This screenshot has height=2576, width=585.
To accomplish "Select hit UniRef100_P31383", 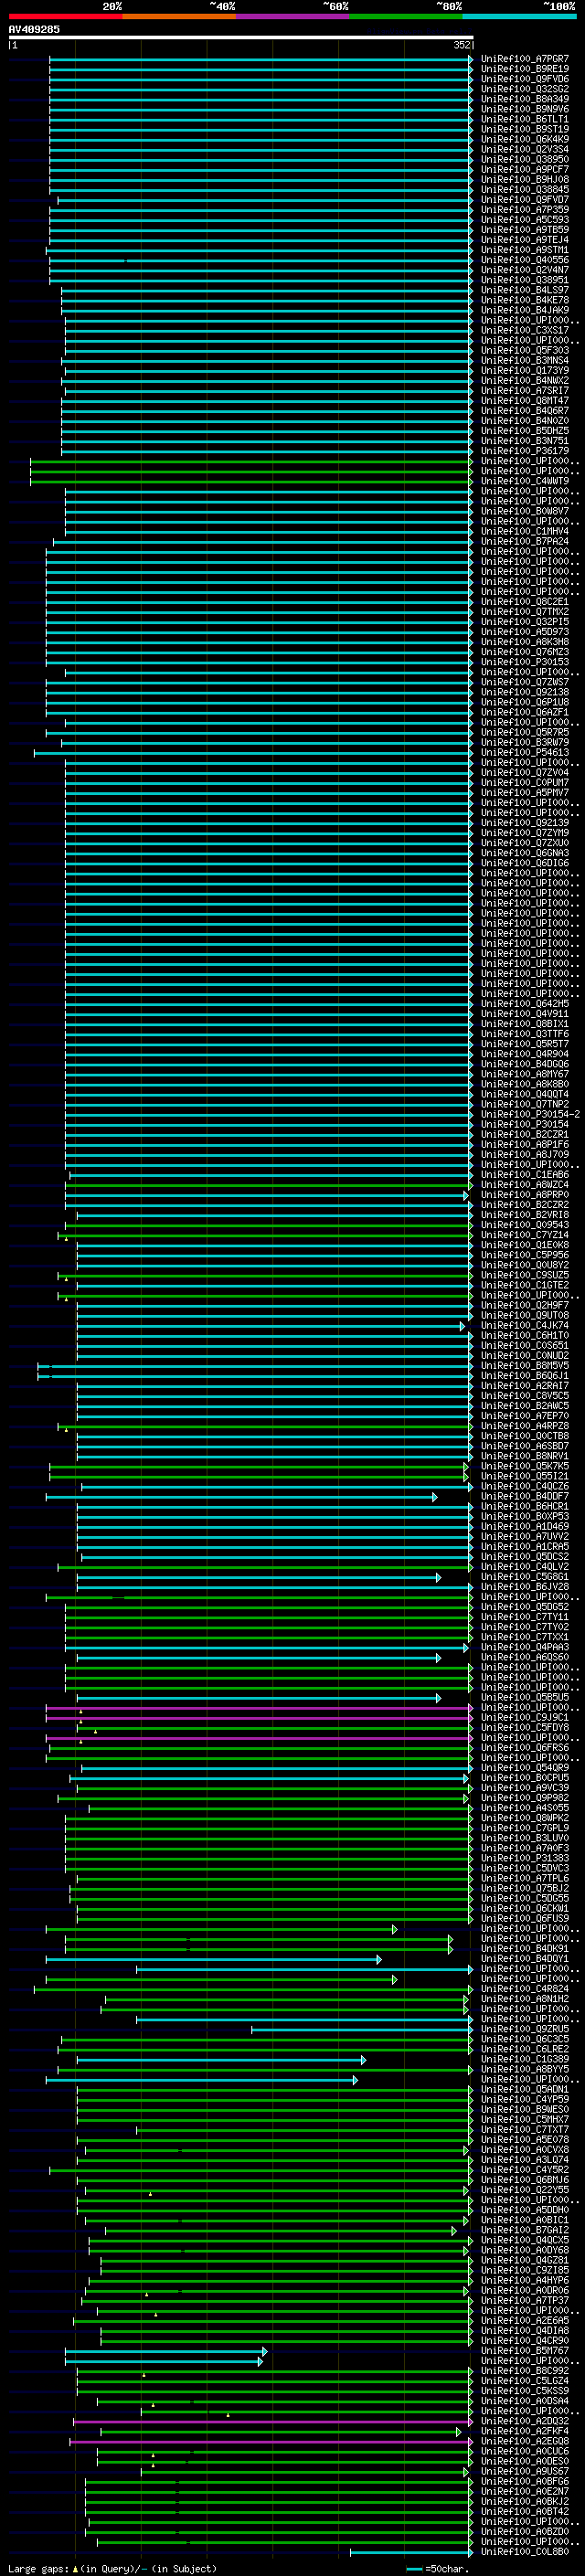I will point(525,1858).
